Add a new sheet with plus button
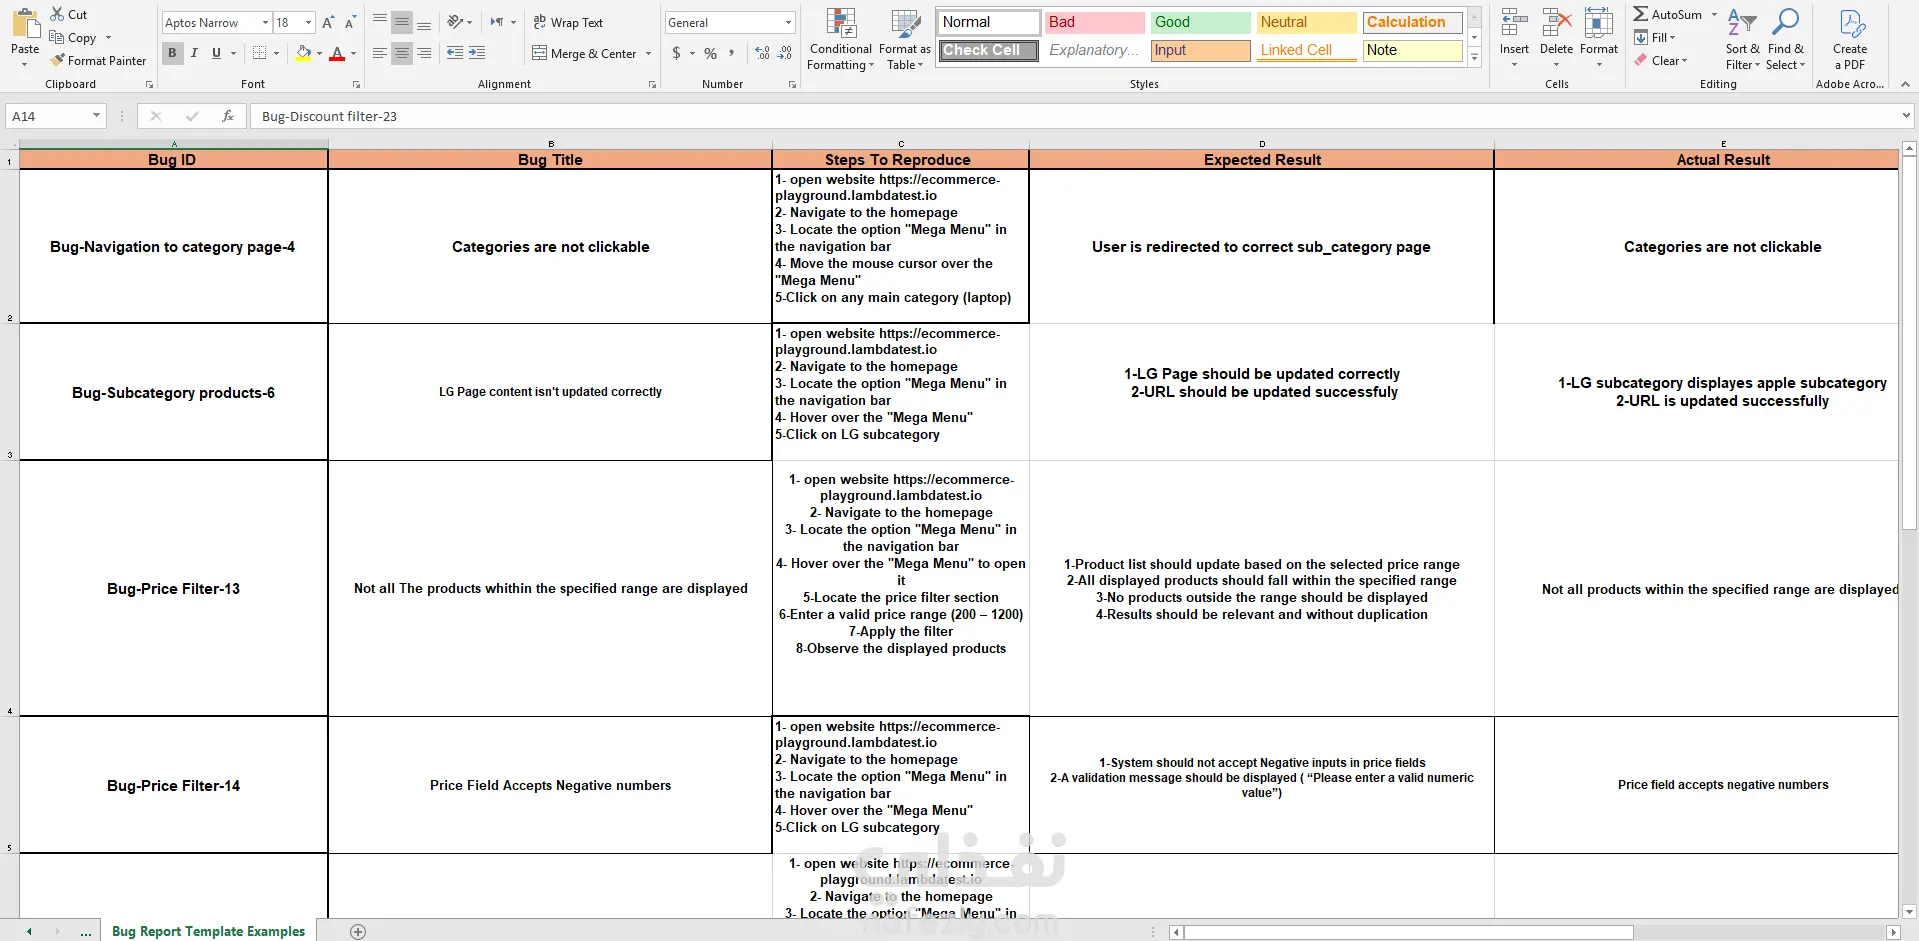 click(x=358, y=931)
